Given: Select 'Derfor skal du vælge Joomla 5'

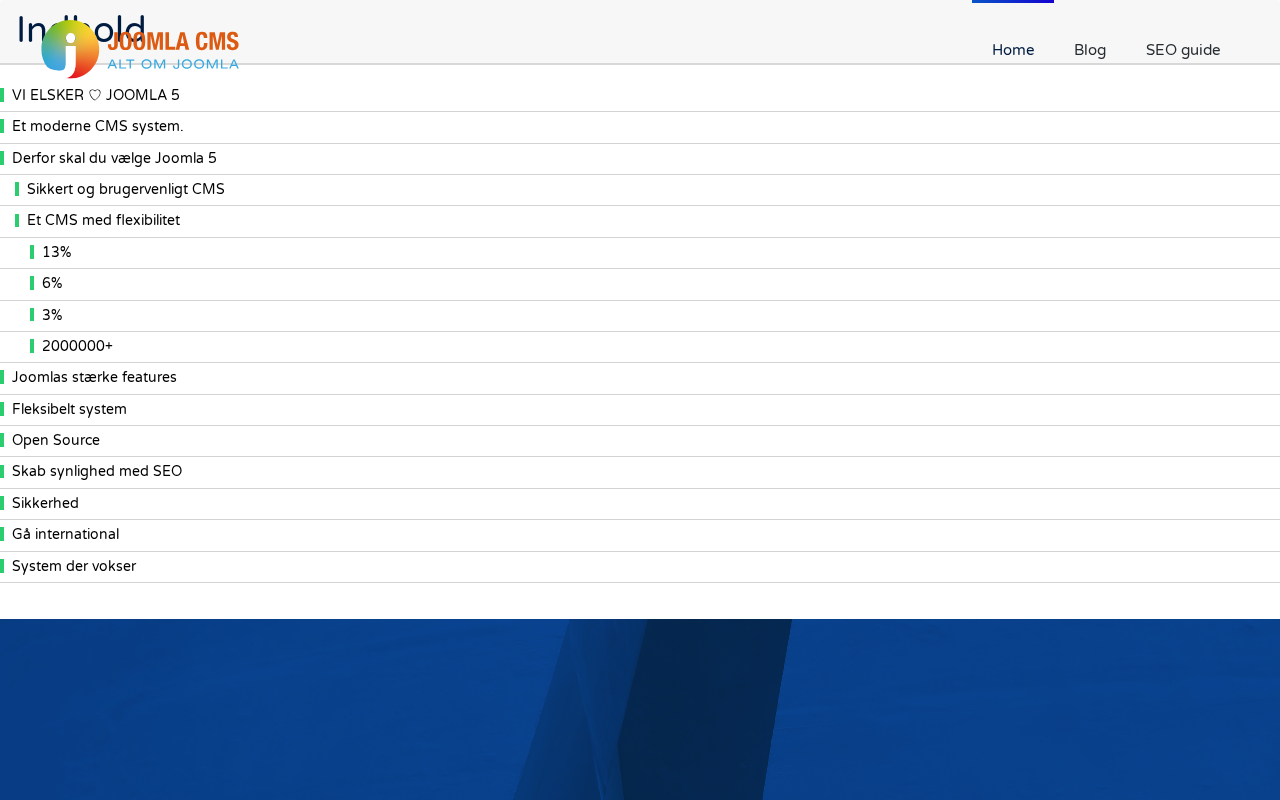Looking at the screenshot, I should click(114, 158).
